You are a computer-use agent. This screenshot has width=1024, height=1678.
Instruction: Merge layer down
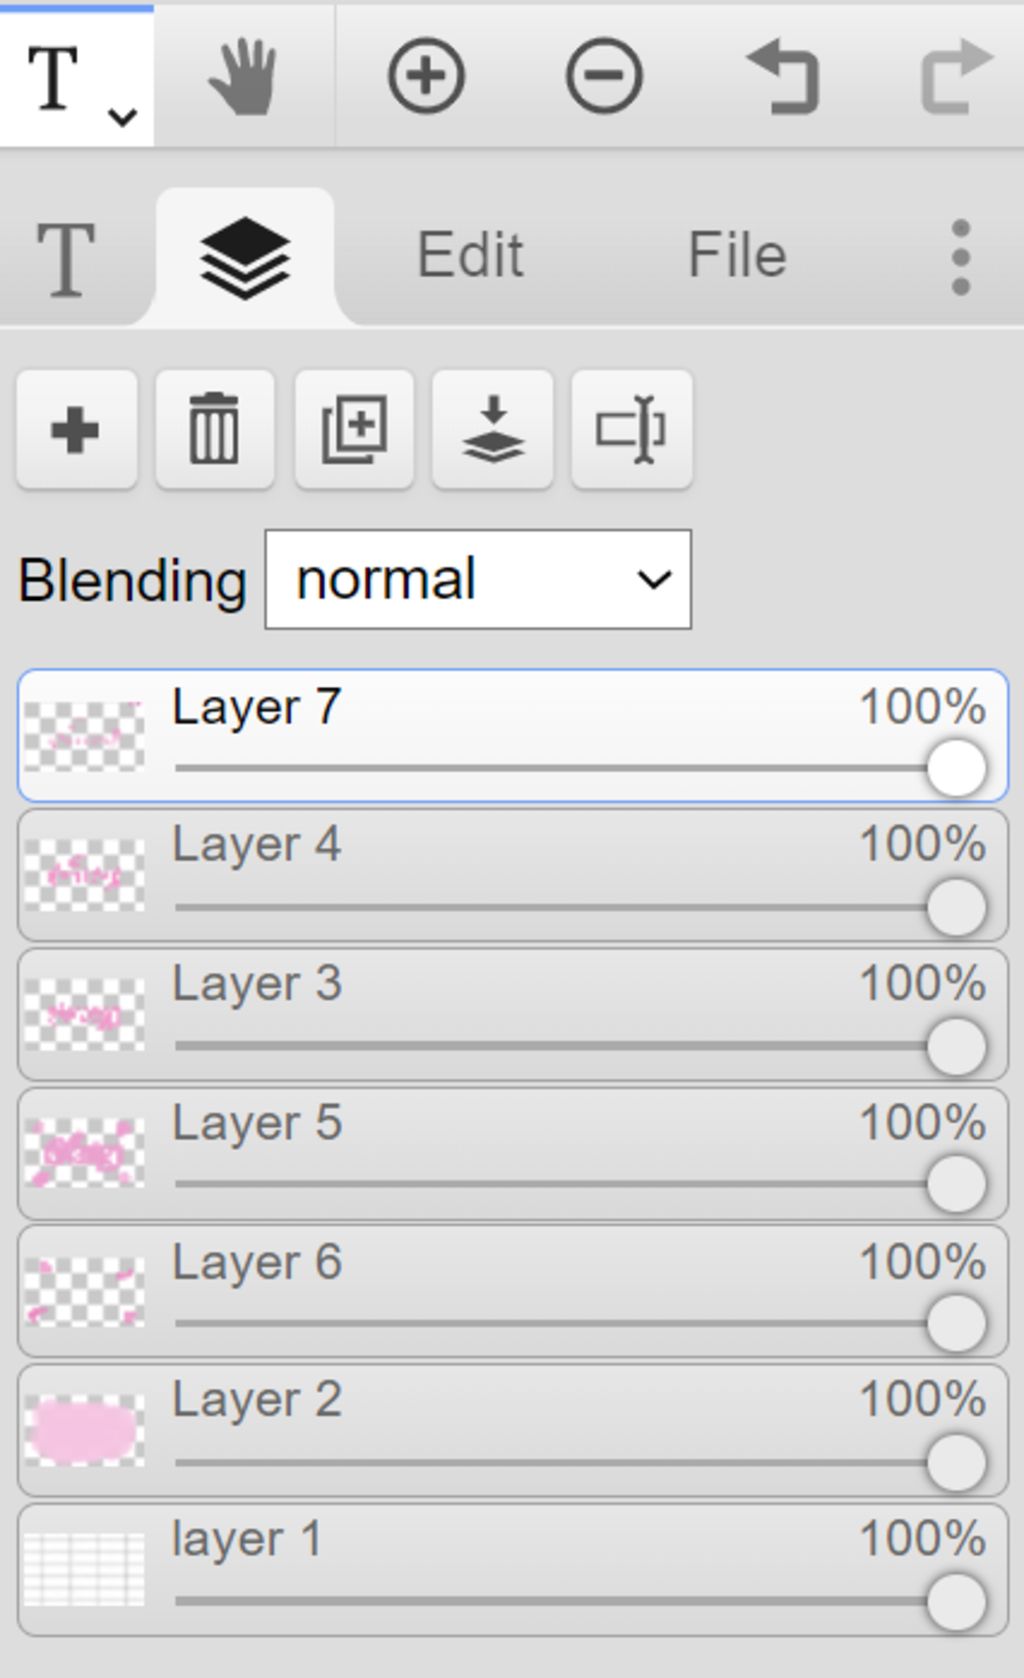point(492,430)
